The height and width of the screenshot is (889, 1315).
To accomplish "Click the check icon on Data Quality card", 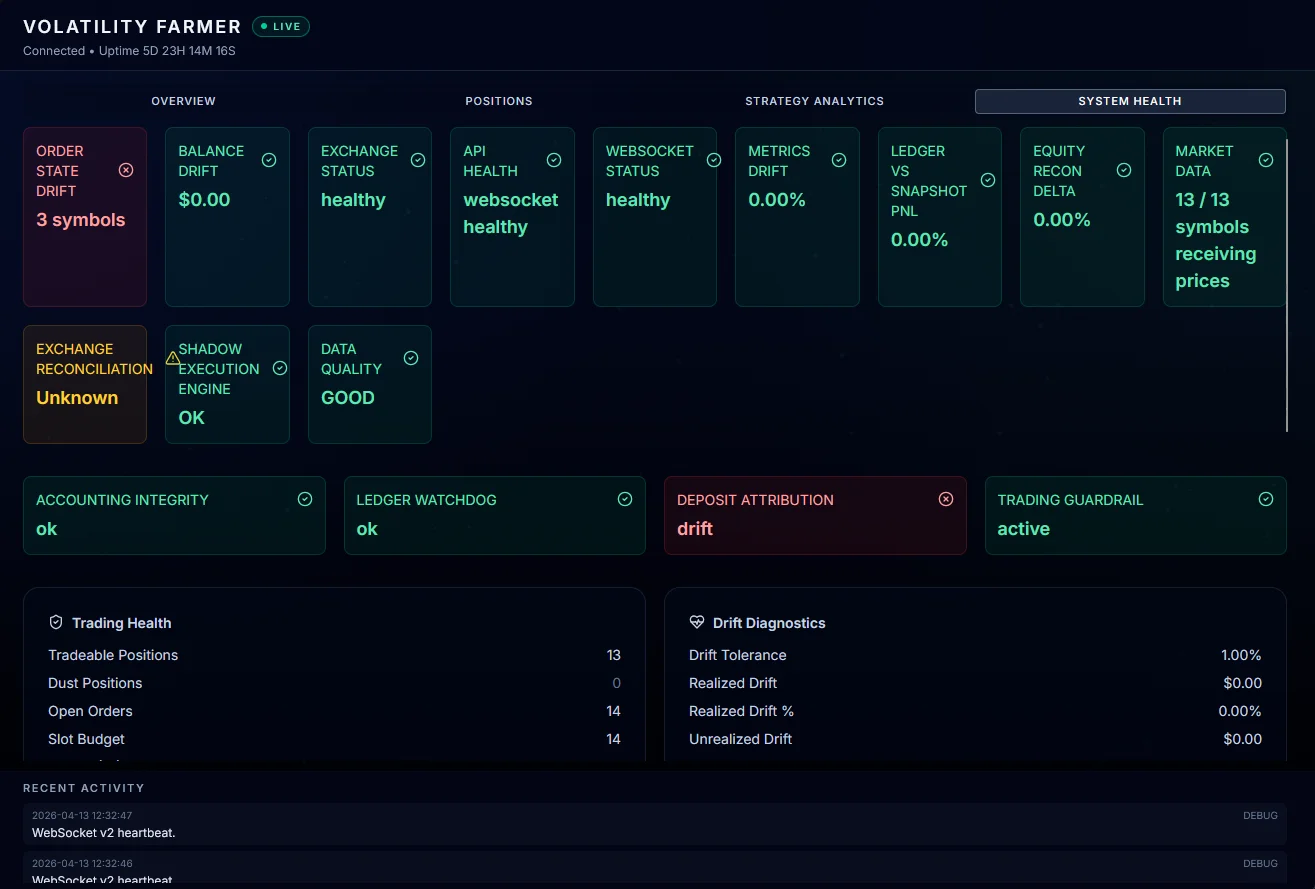I will click(411, 358).
